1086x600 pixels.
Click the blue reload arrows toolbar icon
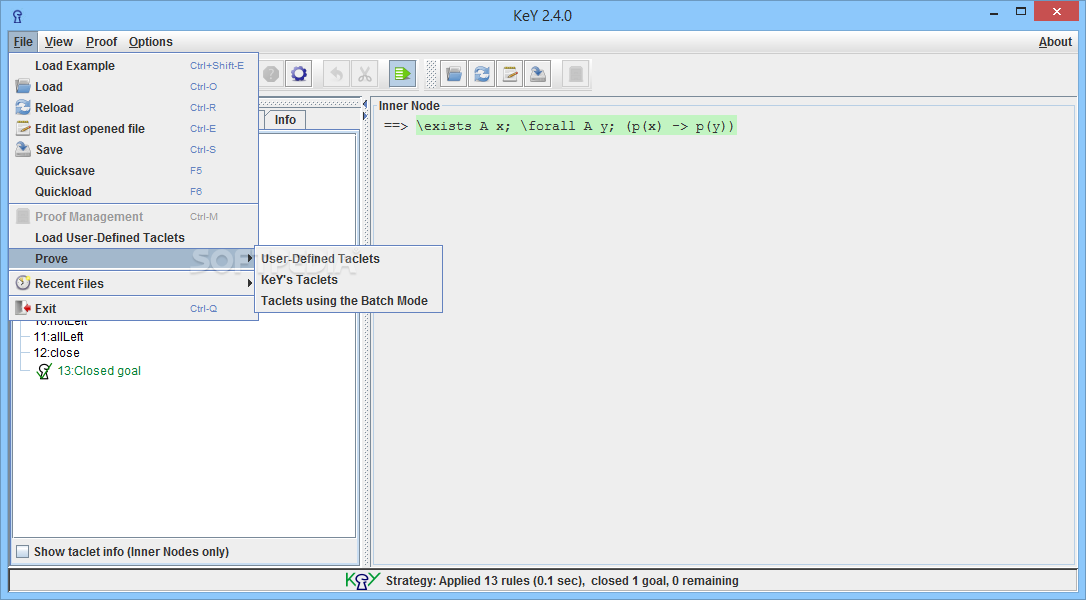click(482, 73)
